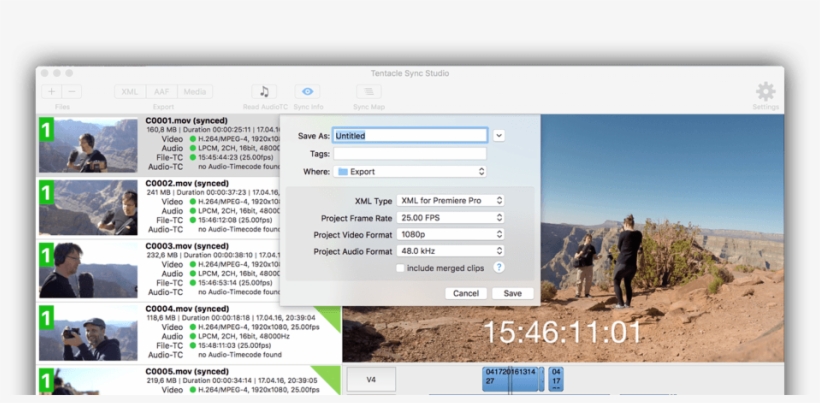
Task: Click C0003 File-TC 15:46:53:14 value
Action: pyautogui.click(x=235, y=283)
